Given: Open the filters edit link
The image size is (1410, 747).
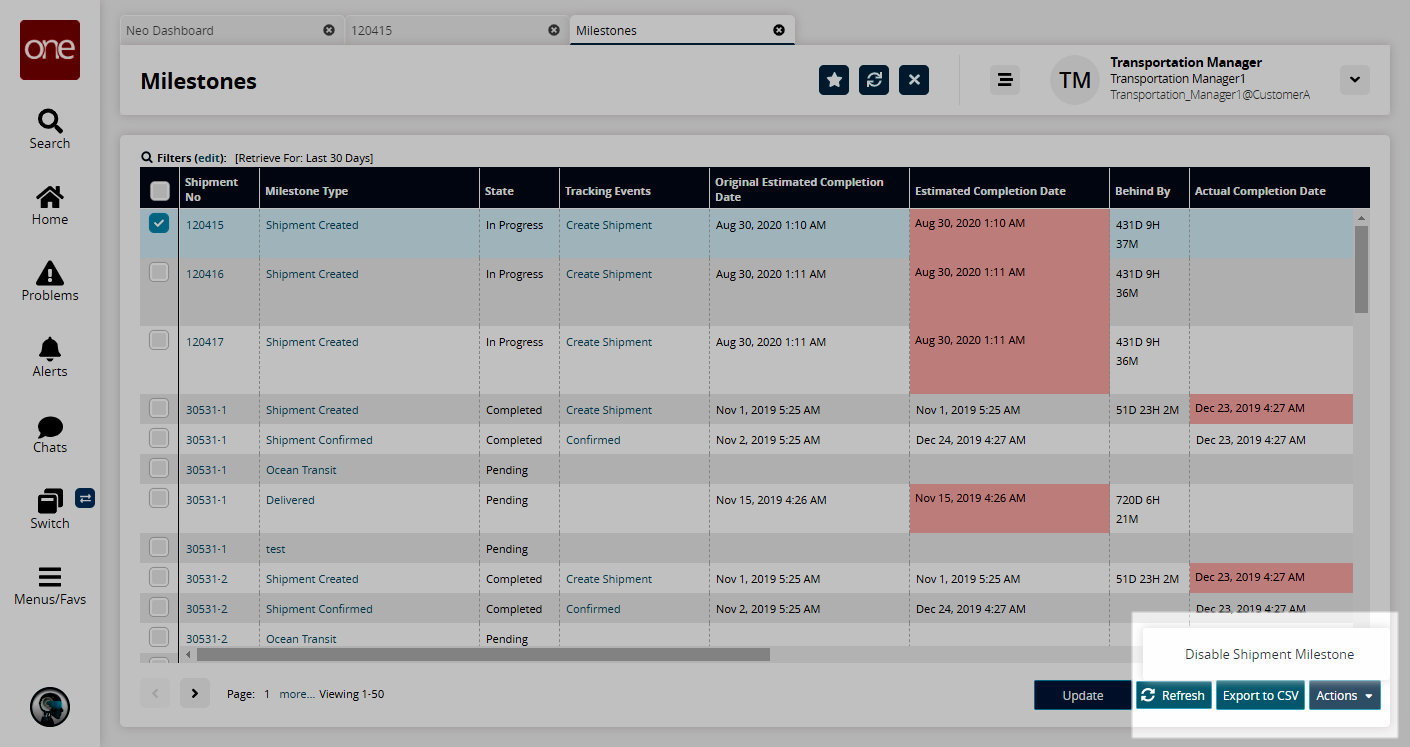Looking at the screenshot, I should [210, 158].
